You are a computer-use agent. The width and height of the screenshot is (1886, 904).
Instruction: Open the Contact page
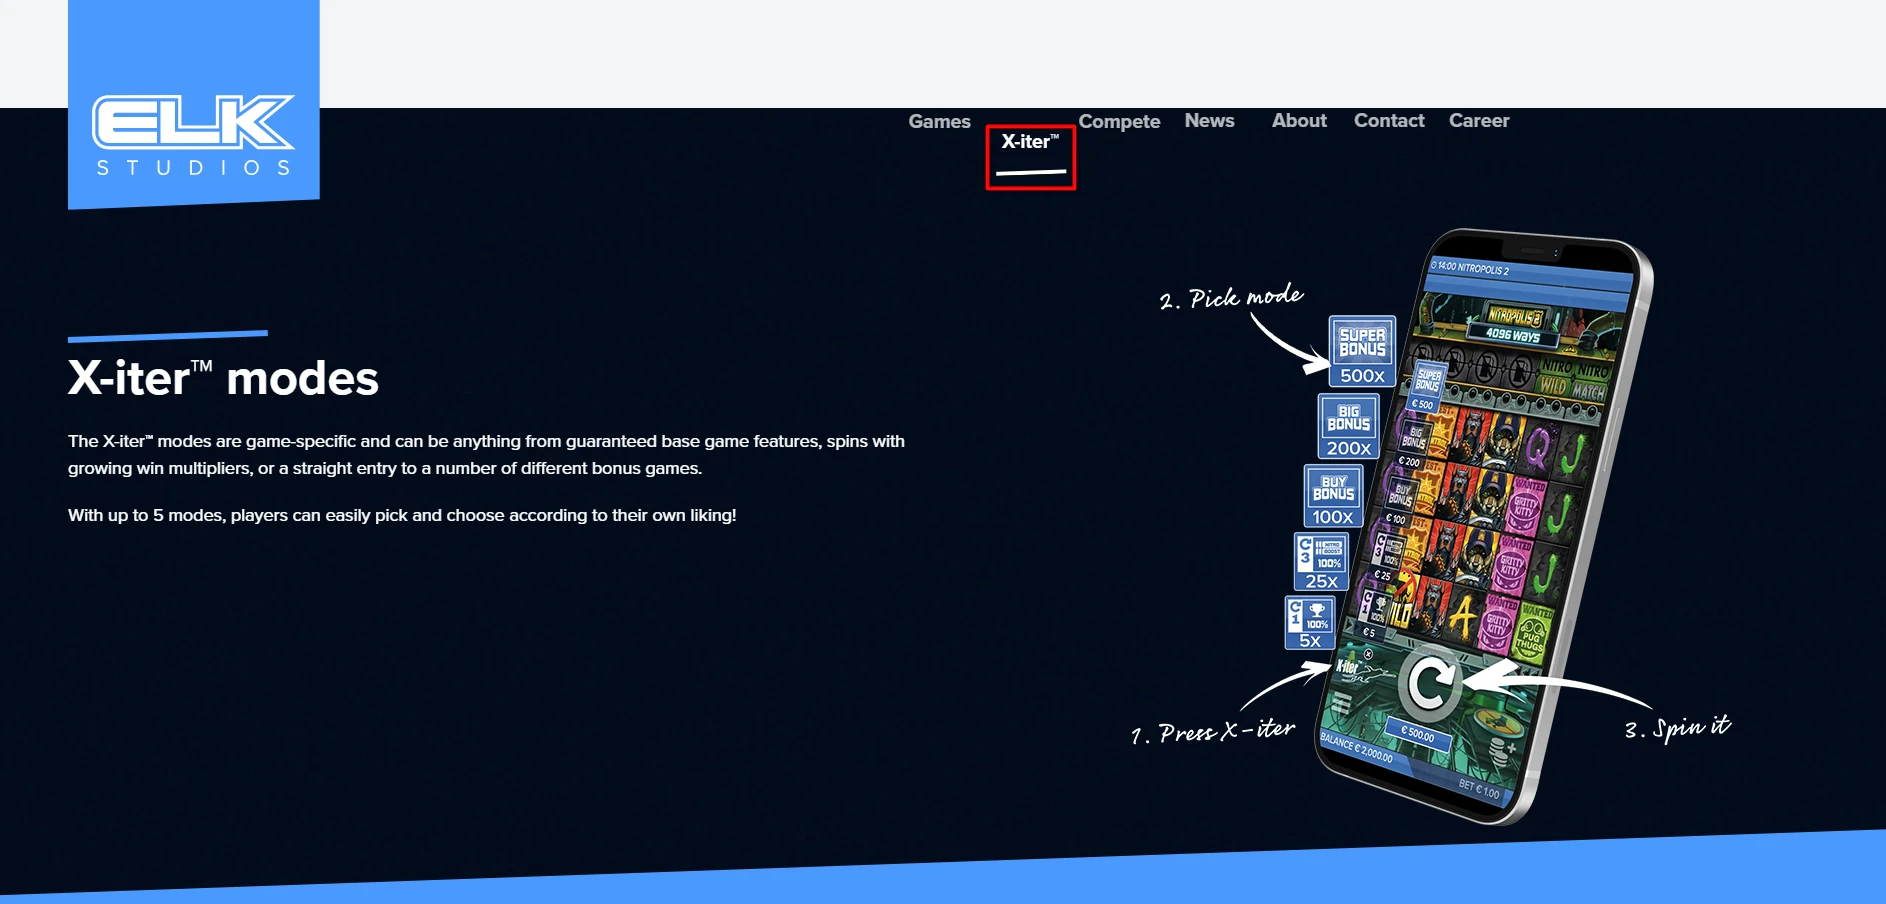[1389, 120]
